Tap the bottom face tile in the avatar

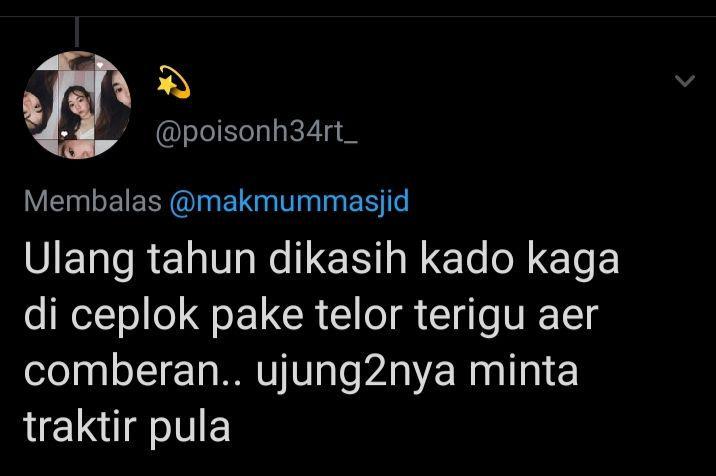[x=76, y=149]
